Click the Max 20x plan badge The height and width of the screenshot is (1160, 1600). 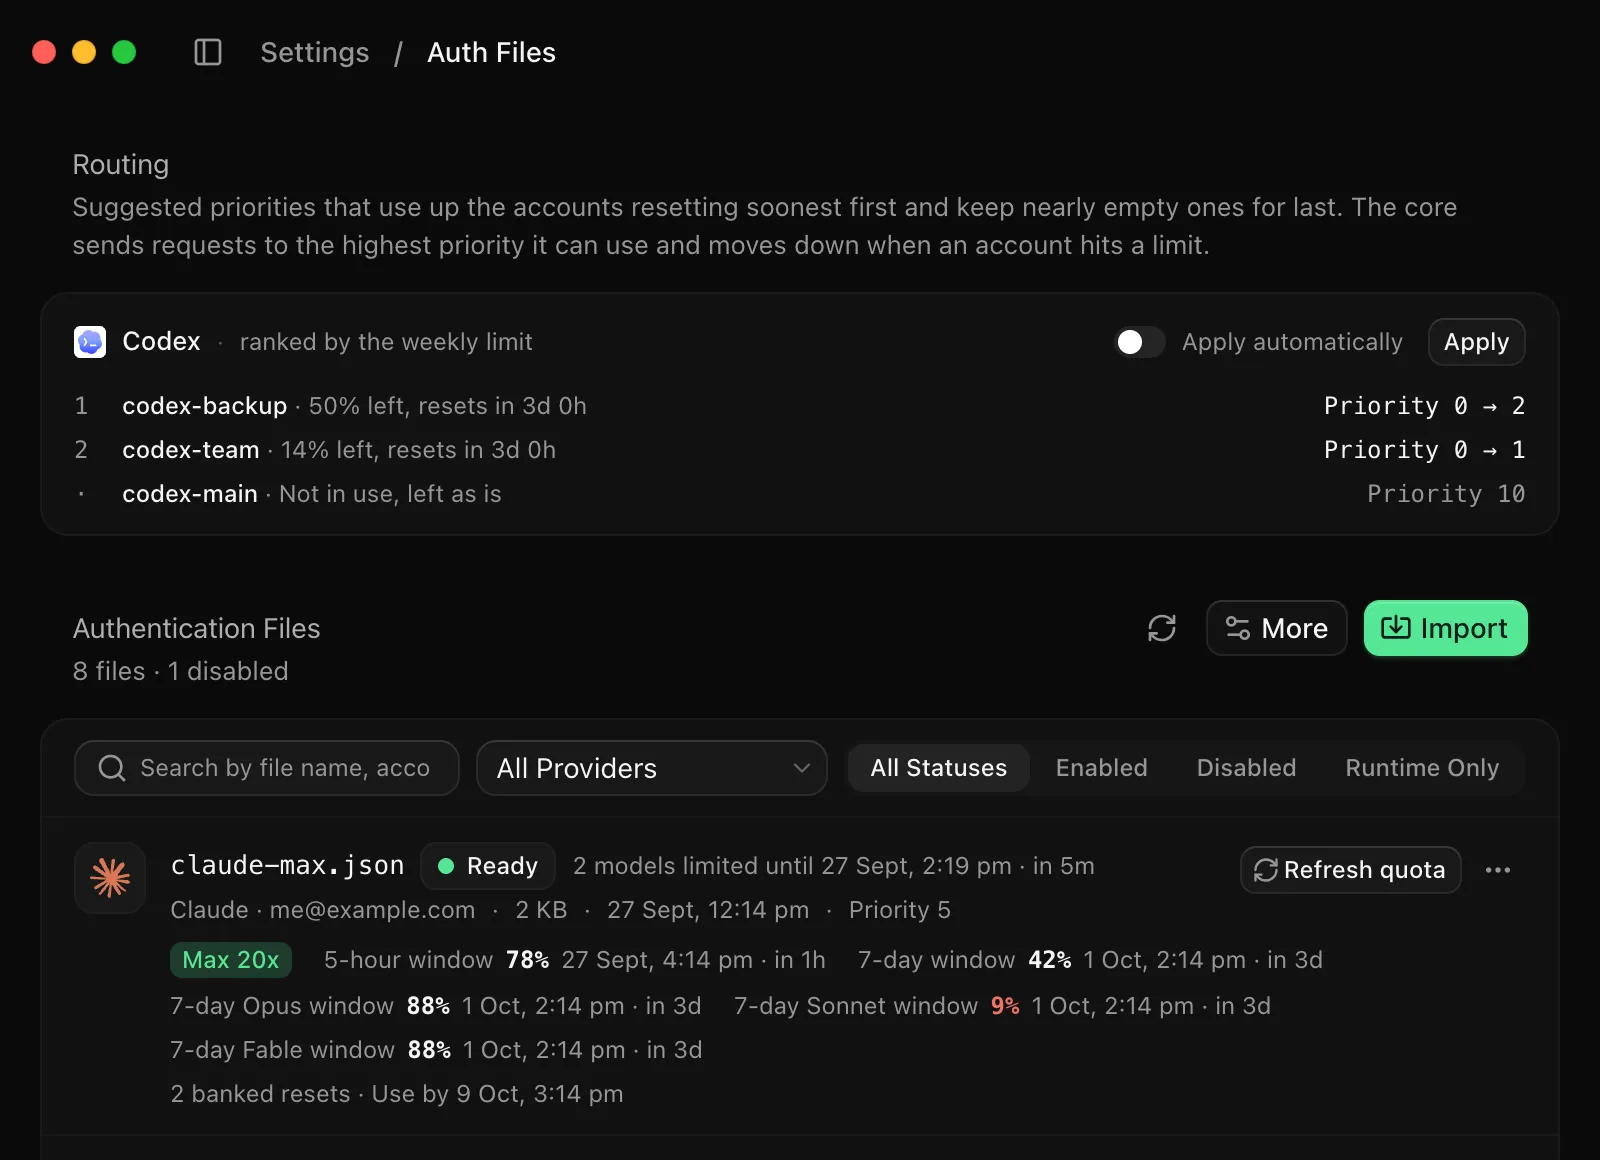pyautogui.click(x=231, y=960)
